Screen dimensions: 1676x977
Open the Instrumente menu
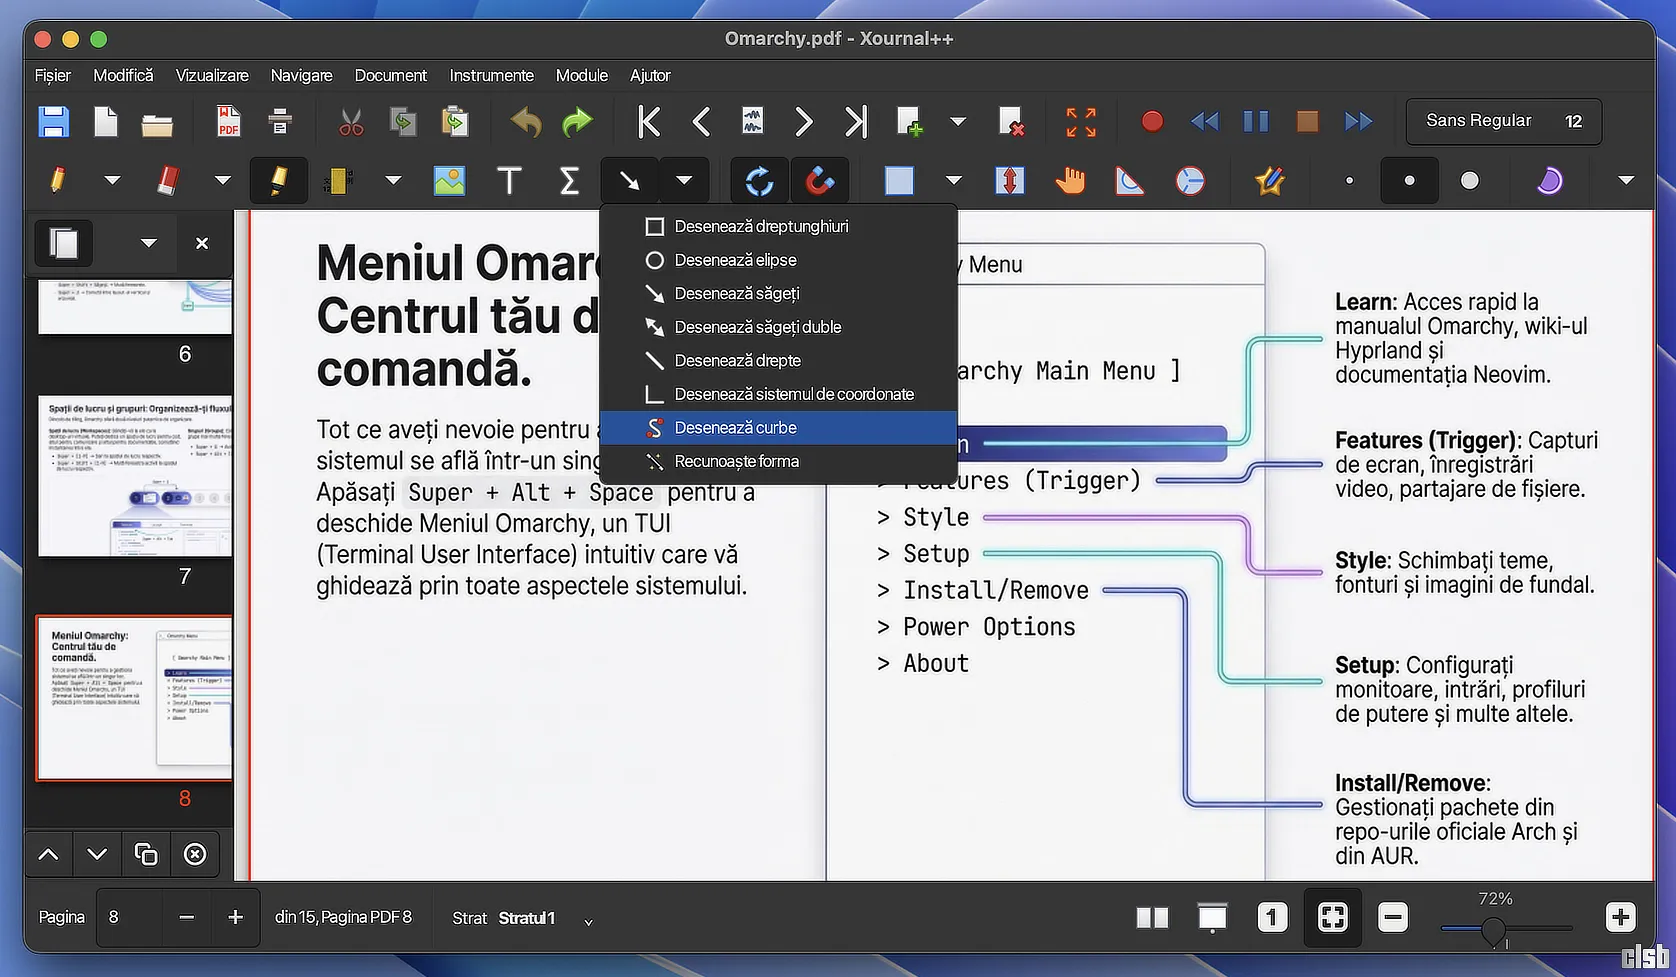[491, 76]
